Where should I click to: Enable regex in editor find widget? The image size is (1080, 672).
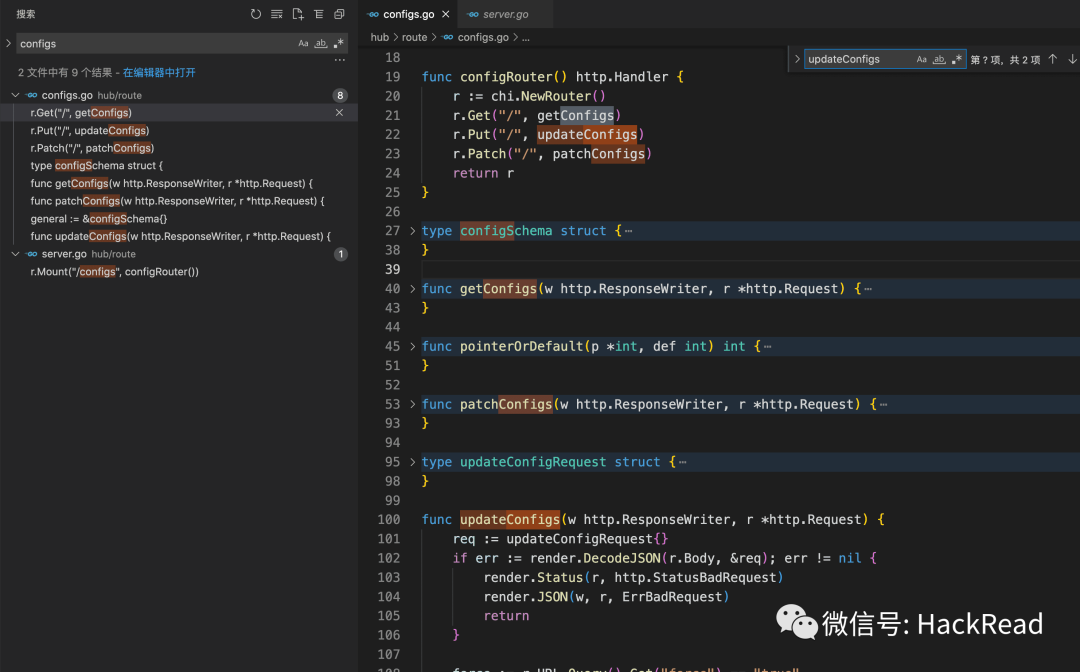pos(957,59)
